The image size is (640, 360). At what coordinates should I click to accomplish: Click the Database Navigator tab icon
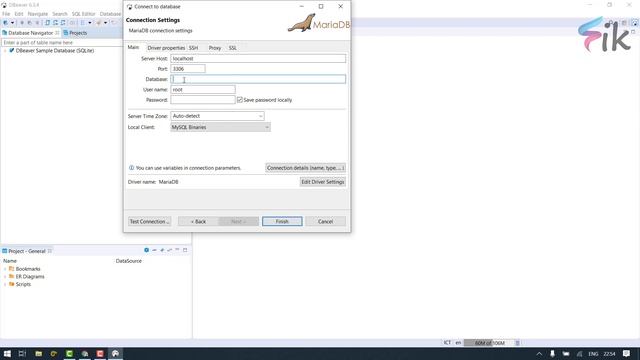click(5, 33)
